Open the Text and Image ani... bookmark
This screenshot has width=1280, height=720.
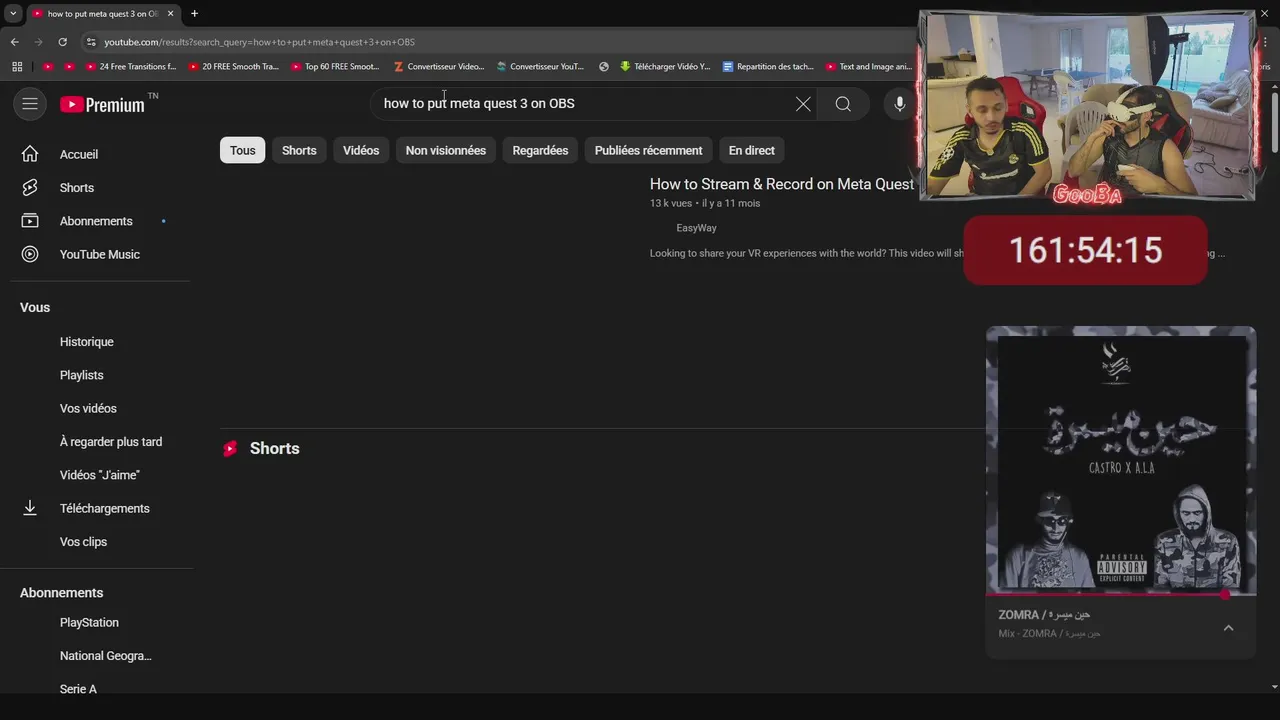(x=868, y=67)
